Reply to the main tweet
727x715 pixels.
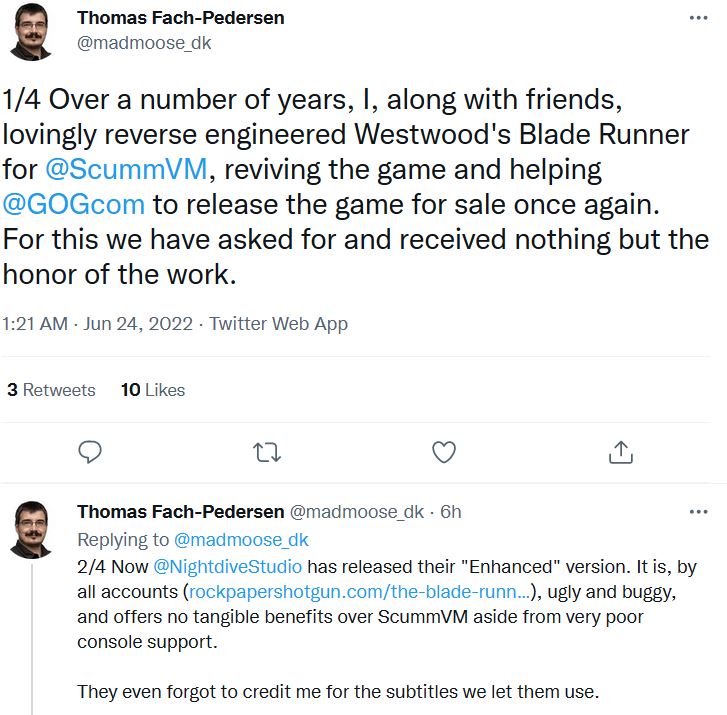click(90, 452)
